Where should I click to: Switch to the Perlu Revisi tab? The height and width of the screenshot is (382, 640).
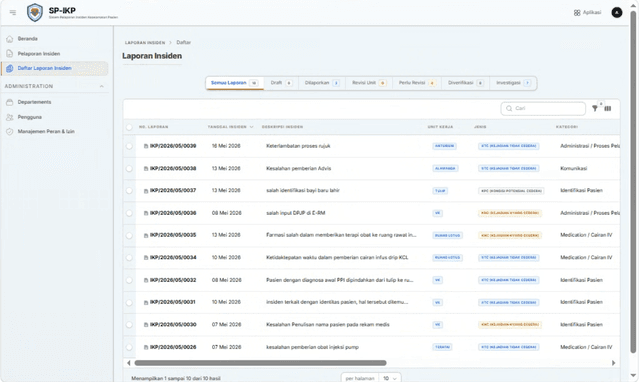(x=417, y=83)
